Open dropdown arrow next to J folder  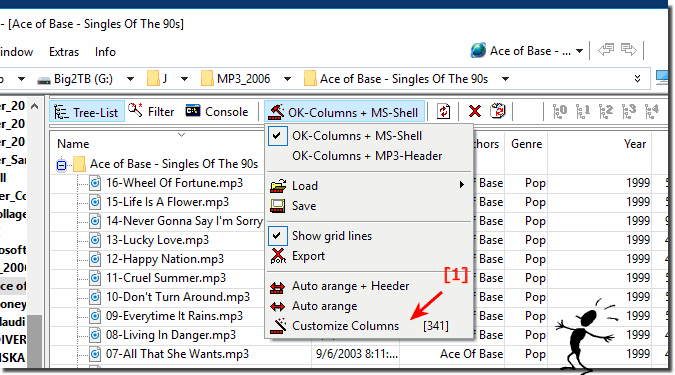pos(184,79)
